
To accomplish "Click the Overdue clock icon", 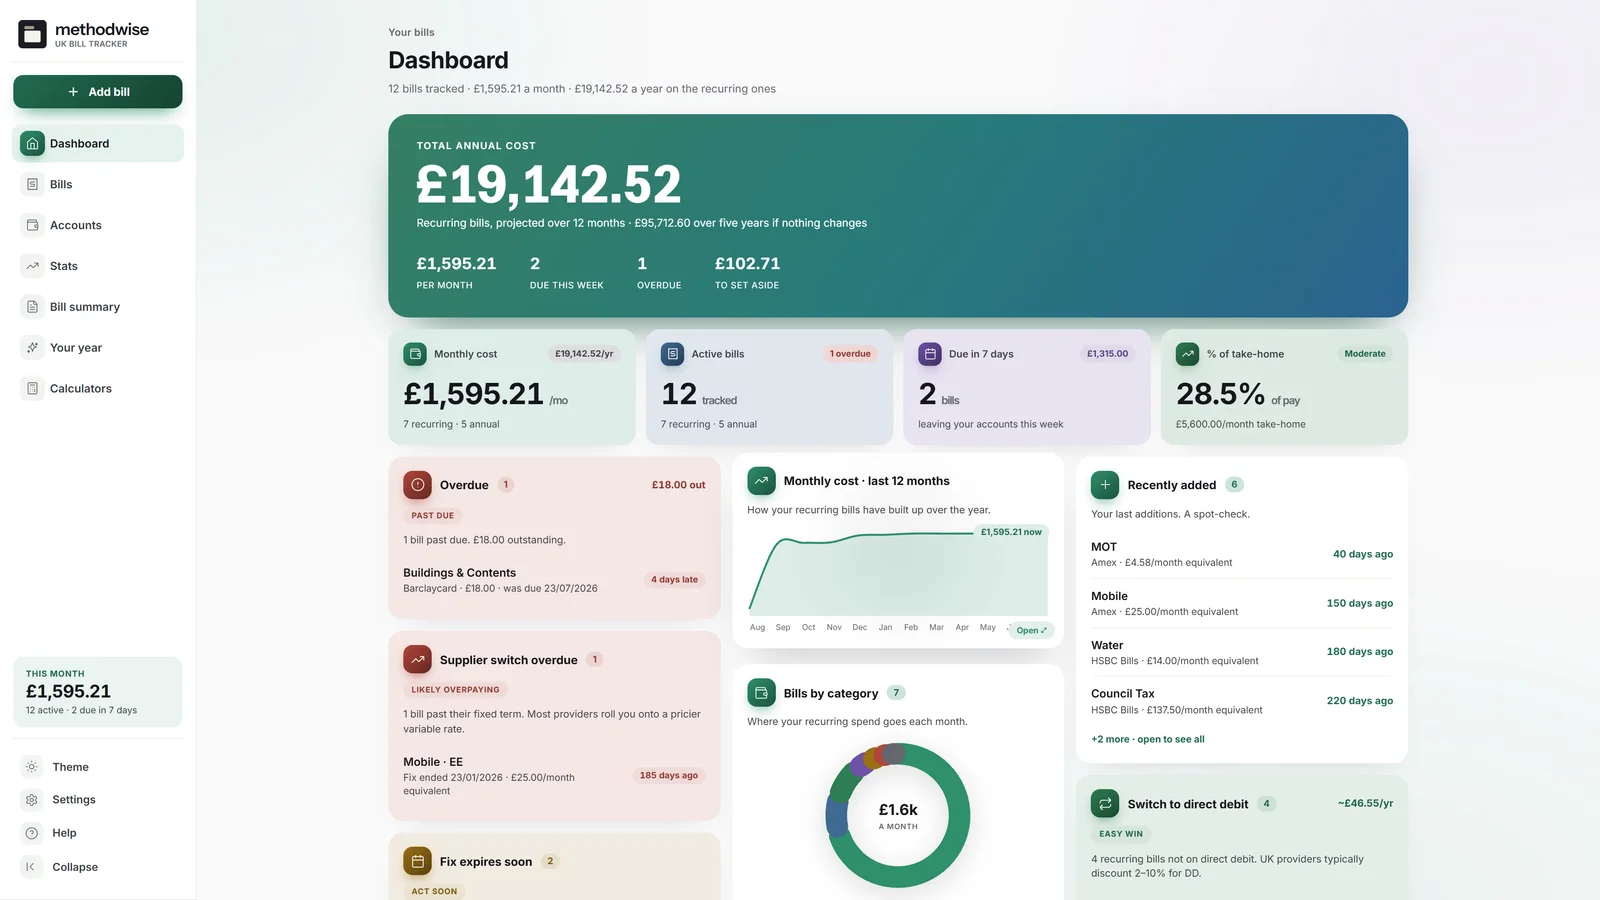I will pyautogui.click(x=418, y=485).
